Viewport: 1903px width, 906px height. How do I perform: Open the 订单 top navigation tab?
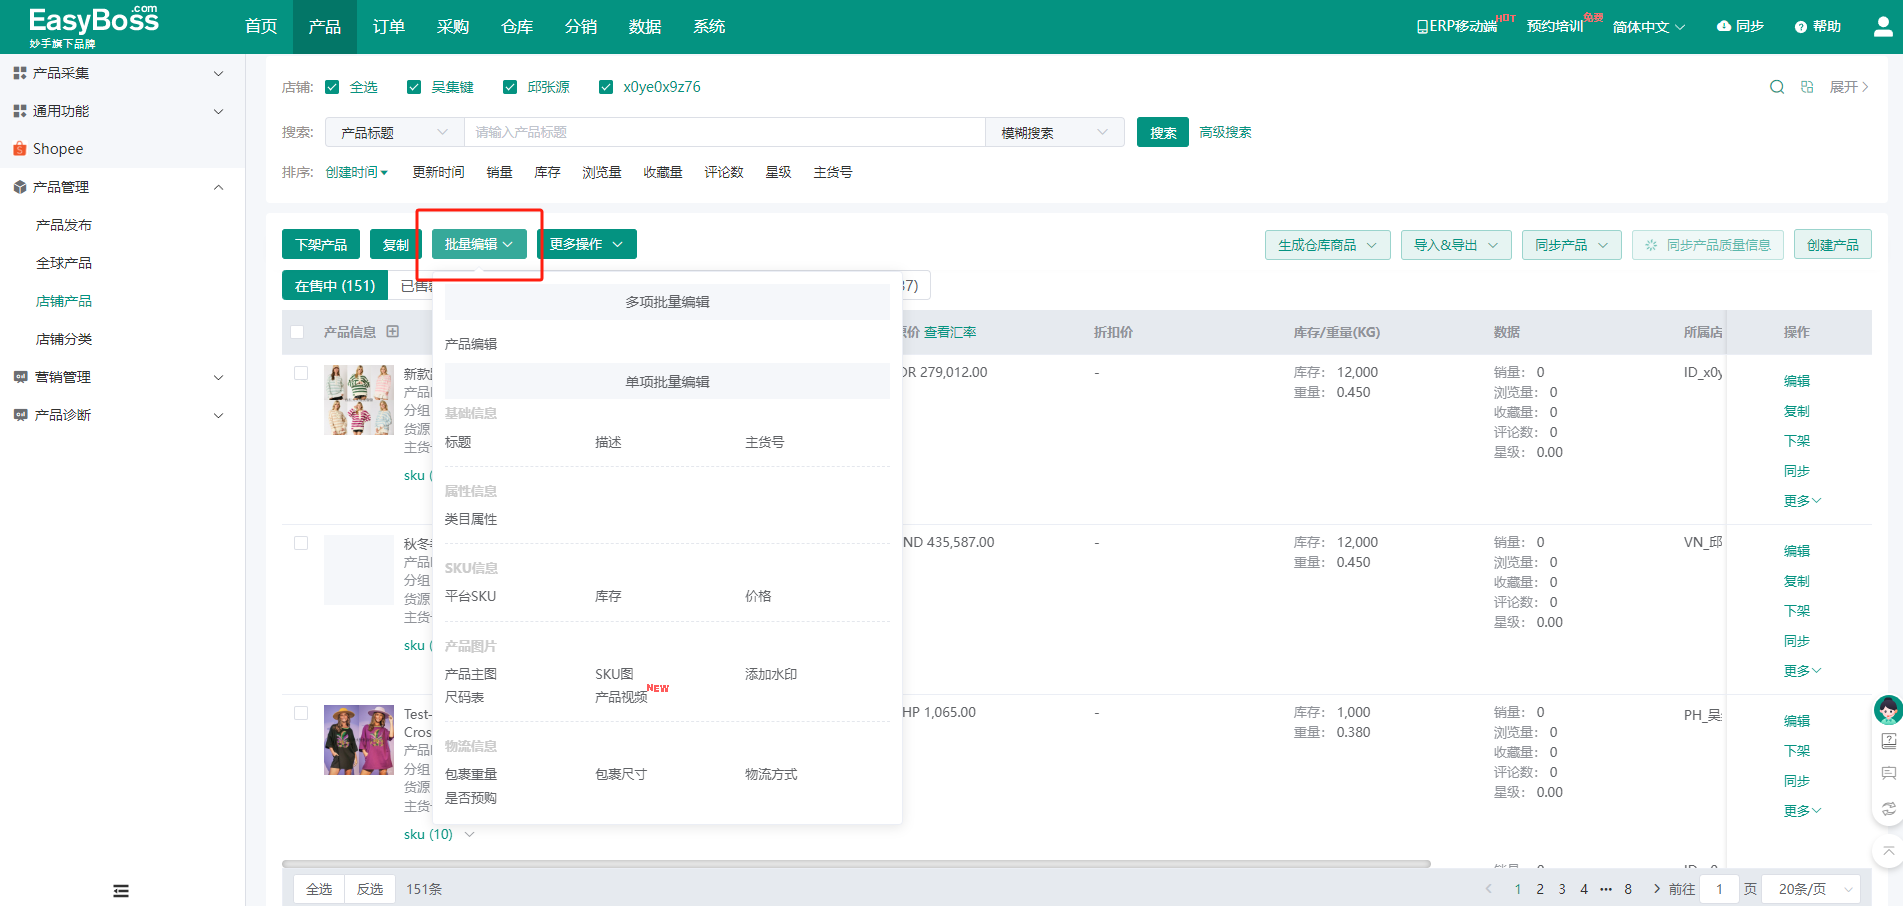click(x=389, y=27)
